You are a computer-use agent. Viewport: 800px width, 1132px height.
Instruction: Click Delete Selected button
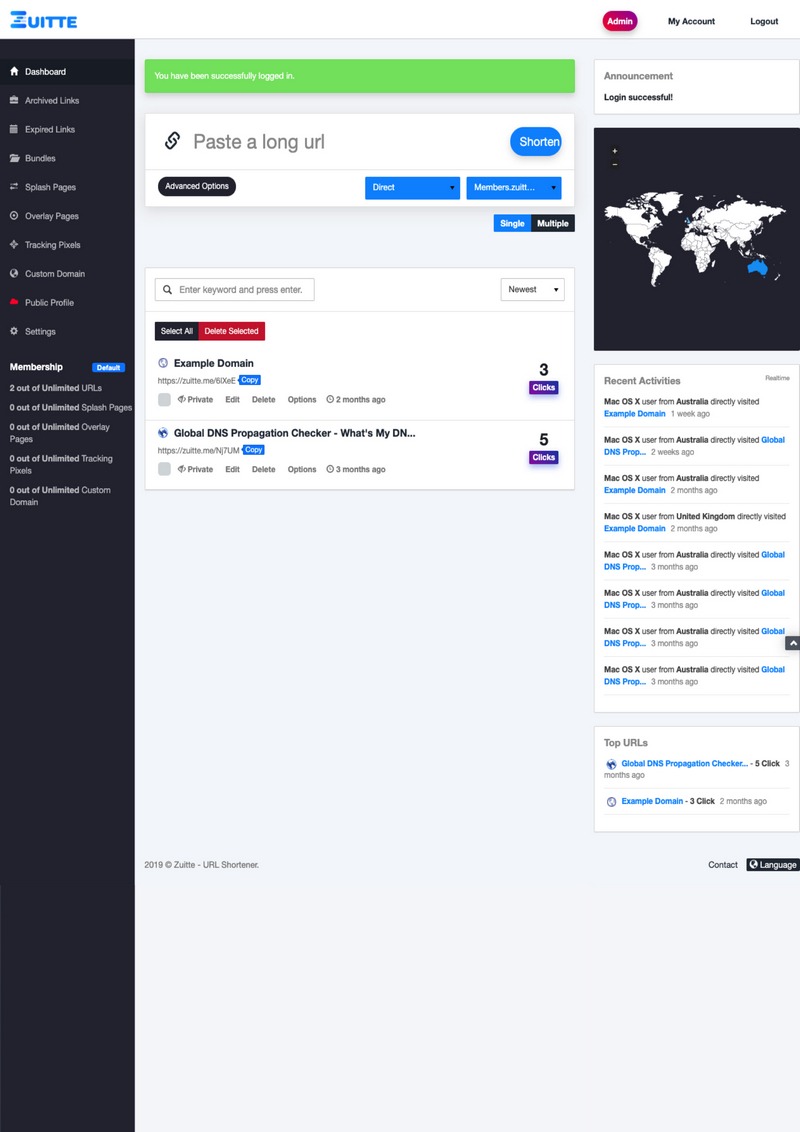point(231,331)
